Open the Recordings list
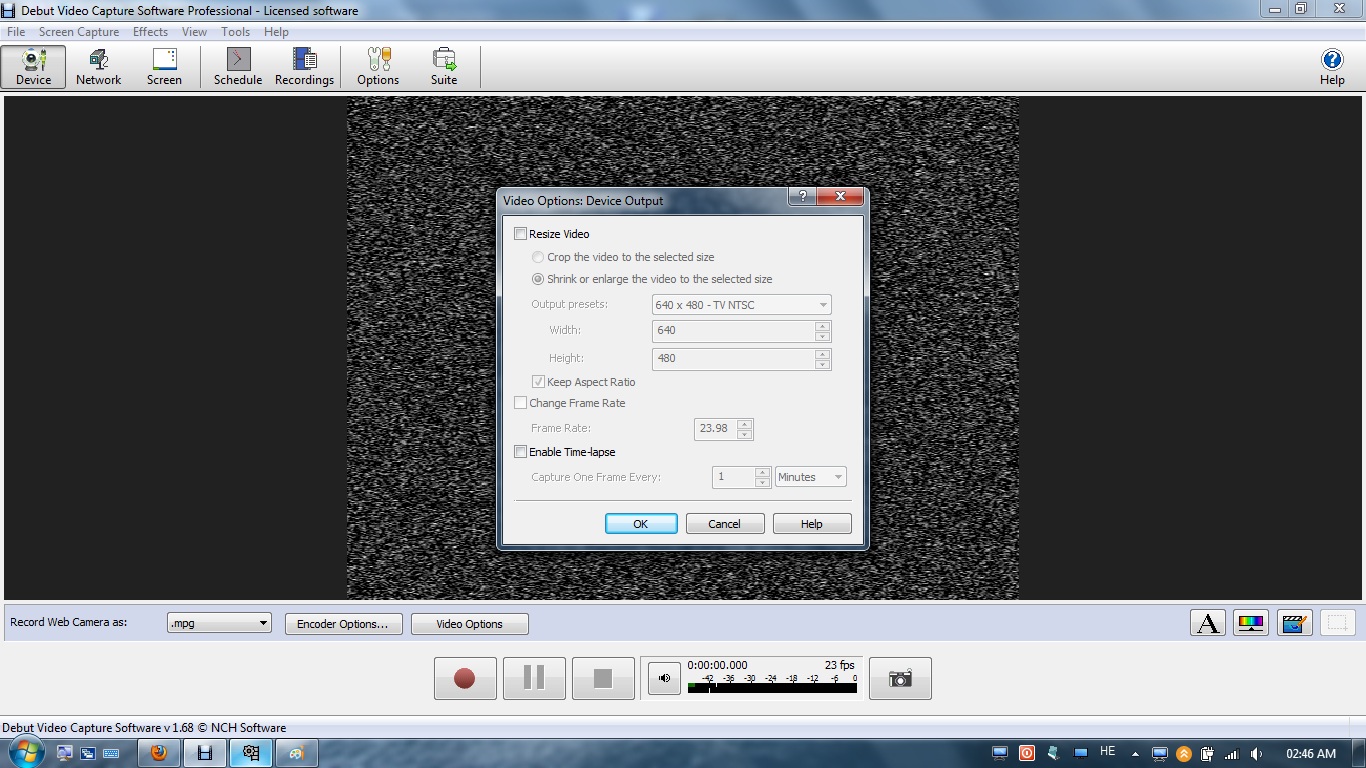Viewport: 1366px width, 768px height. [304, 67]
